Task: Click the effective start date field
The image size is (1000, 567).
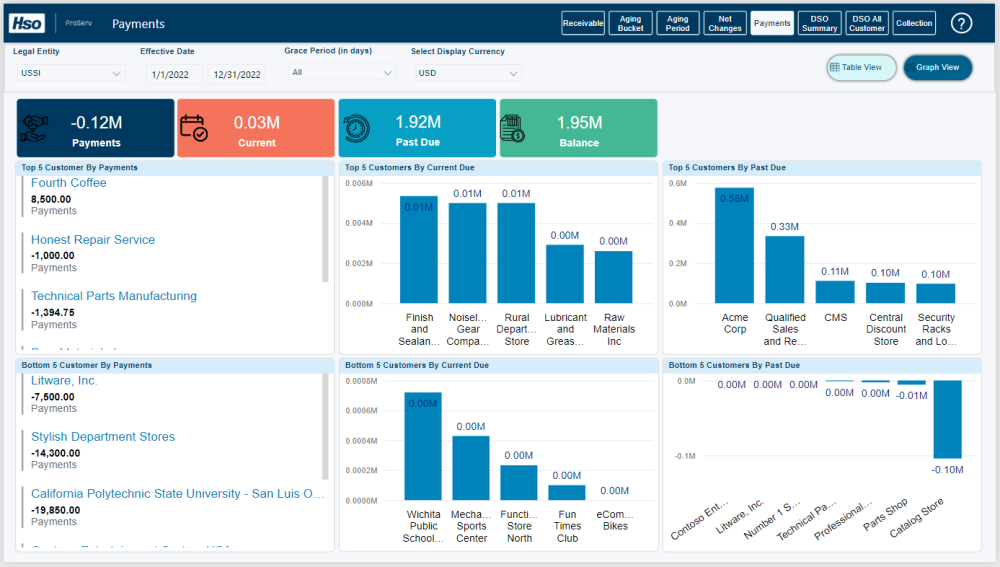Action: pos(174,74)
